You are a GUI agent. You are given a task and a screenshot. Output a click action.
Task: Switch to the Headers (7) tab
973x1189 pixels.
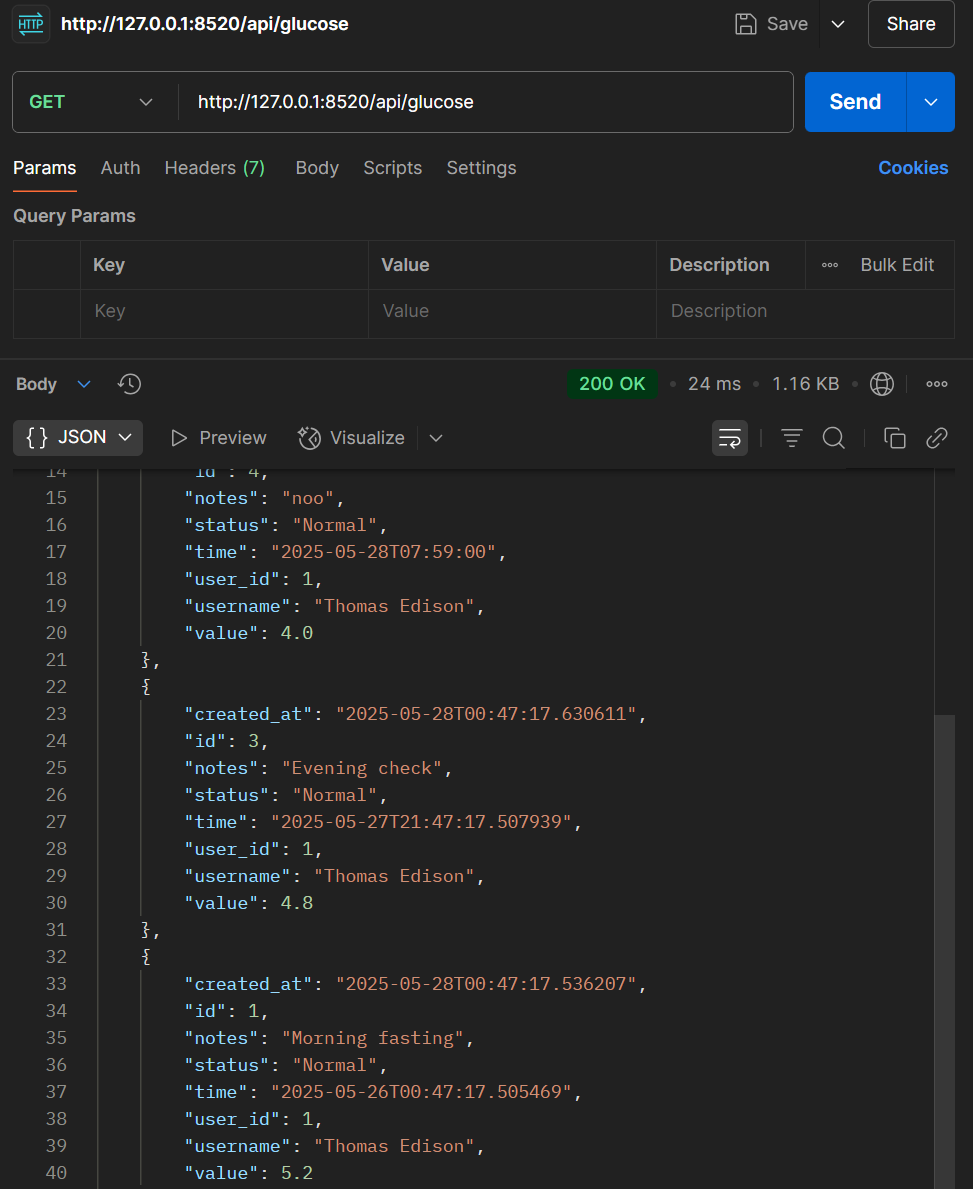point(215,168)
